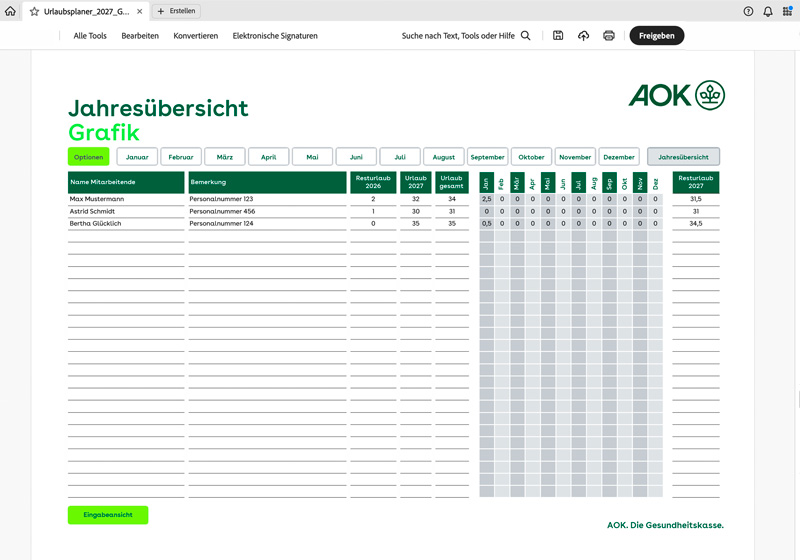Print the document using the printer icon
This screenshot has width=800, height=560.
[609, 36]
